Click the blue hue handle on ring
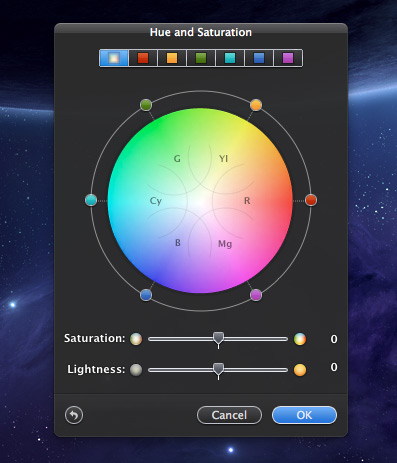 (146, 295)
